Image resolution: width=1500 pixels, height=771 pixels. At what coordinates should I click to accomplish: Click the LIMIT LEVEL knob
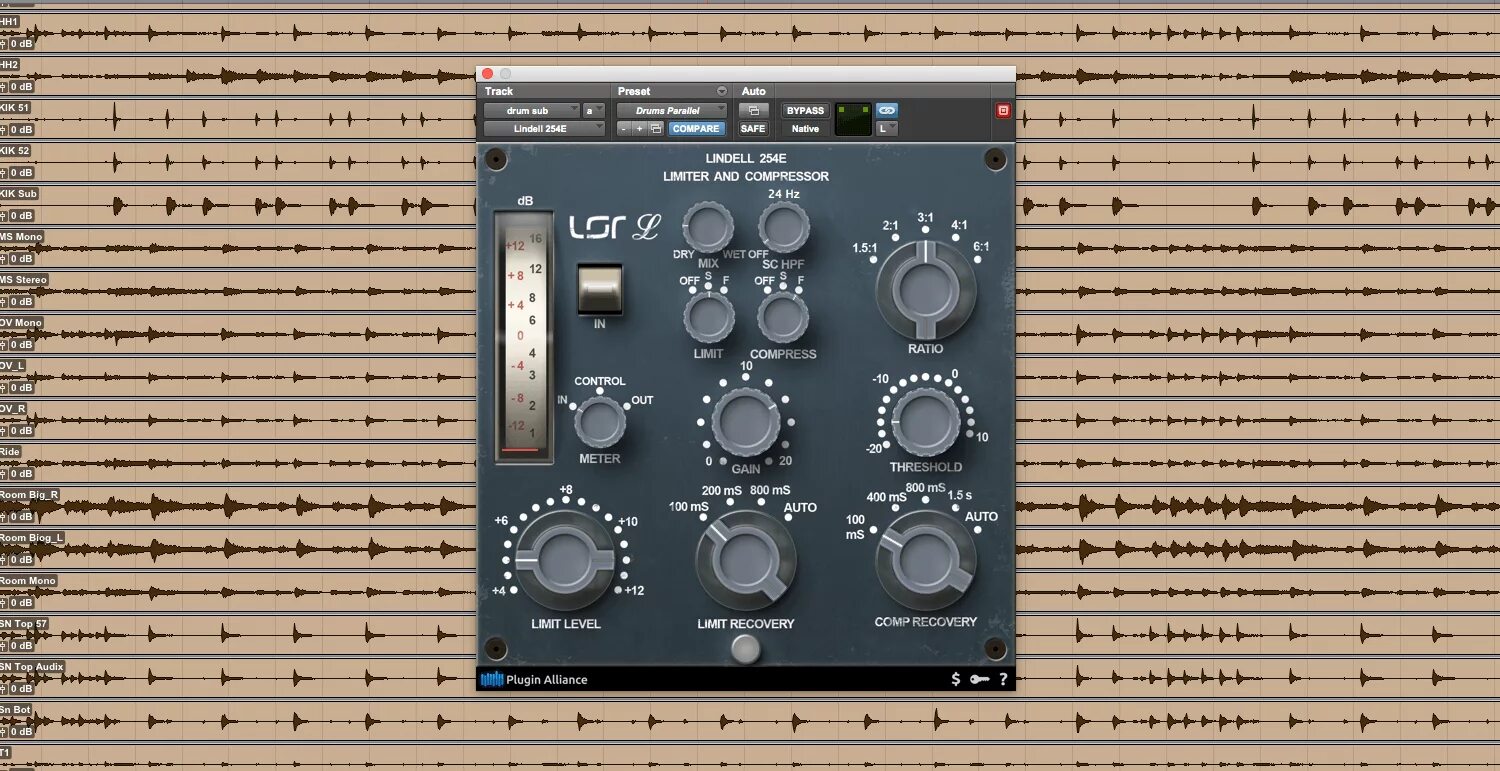(563, 560)
